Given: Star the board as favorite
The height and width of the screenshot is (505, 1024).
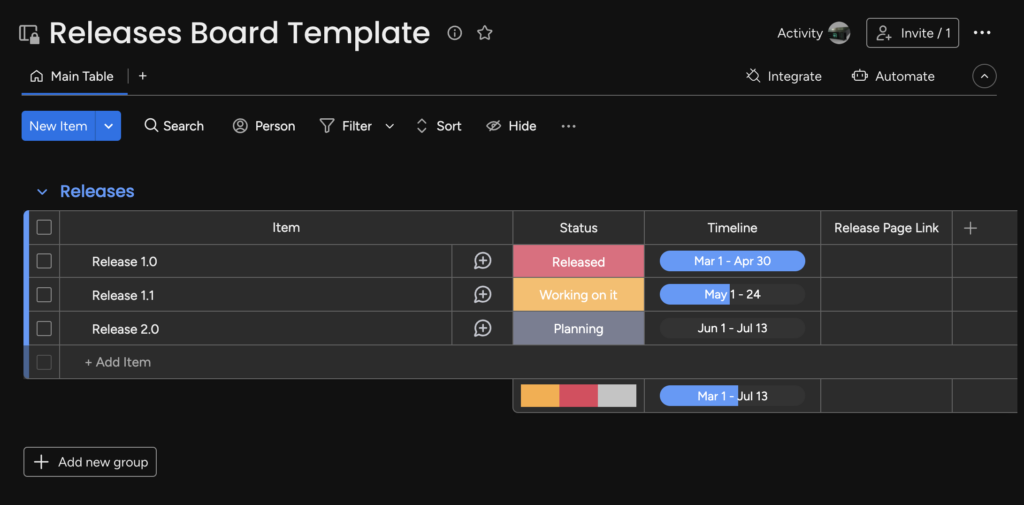Looking at the screenshot, I should click(x=485, y=33).
